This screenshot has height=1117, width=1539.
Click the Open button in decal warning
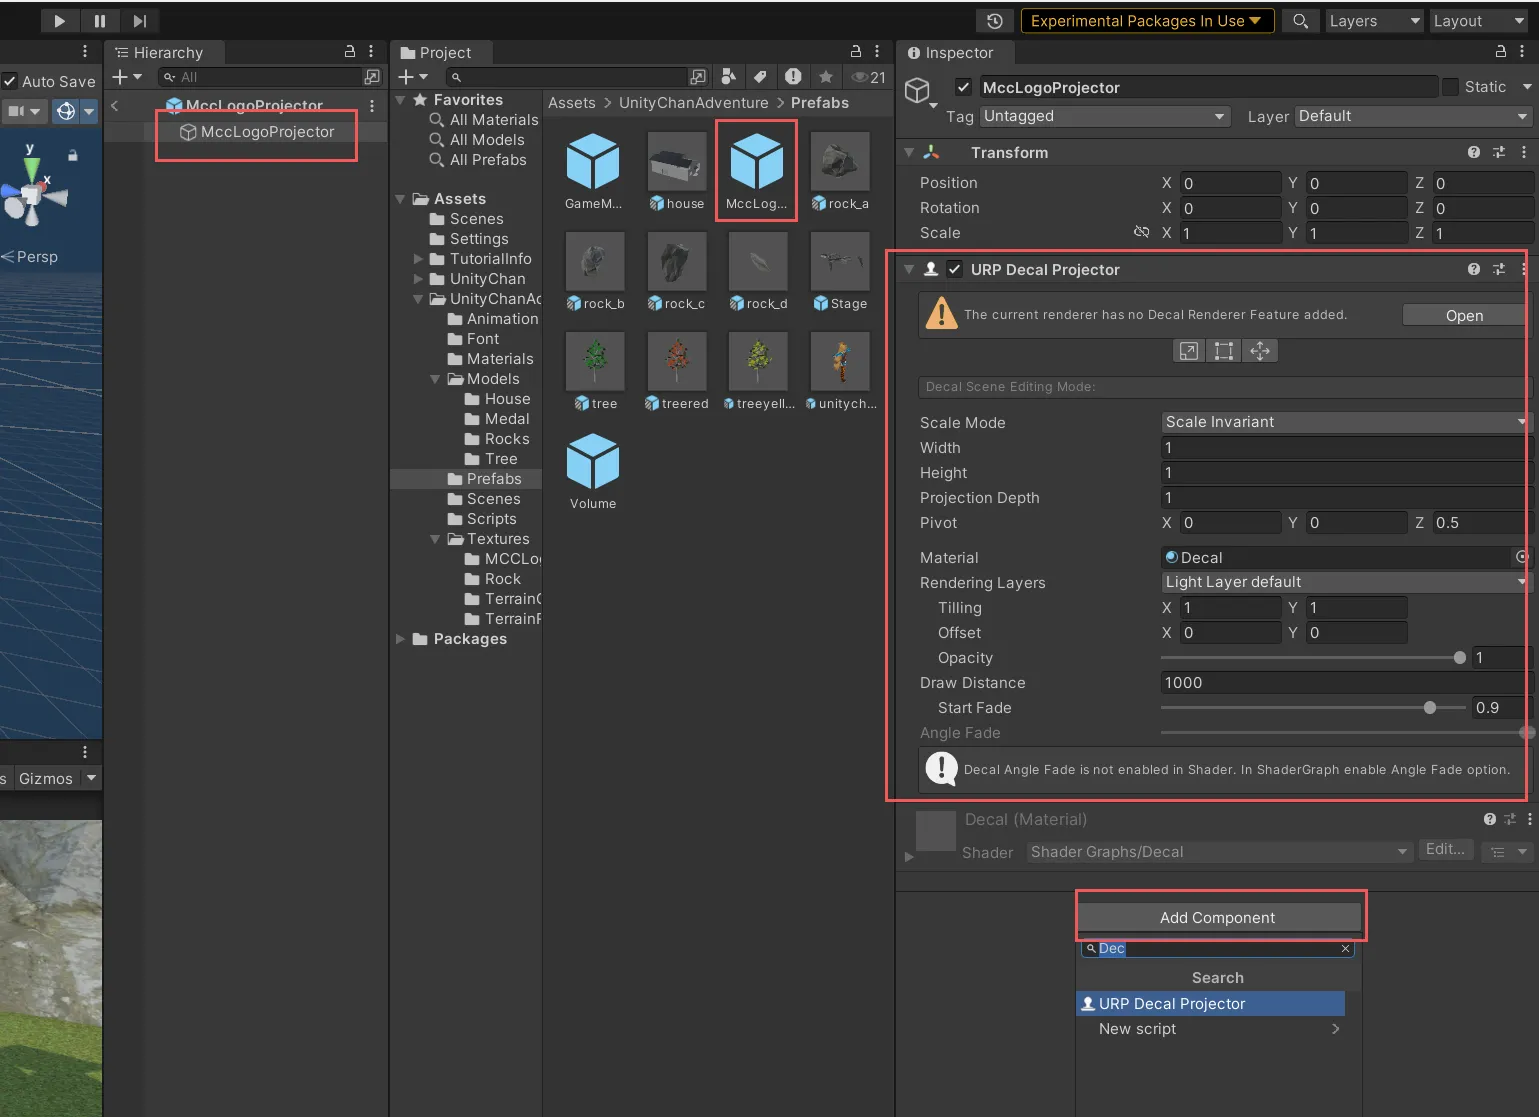(1463, 315)
